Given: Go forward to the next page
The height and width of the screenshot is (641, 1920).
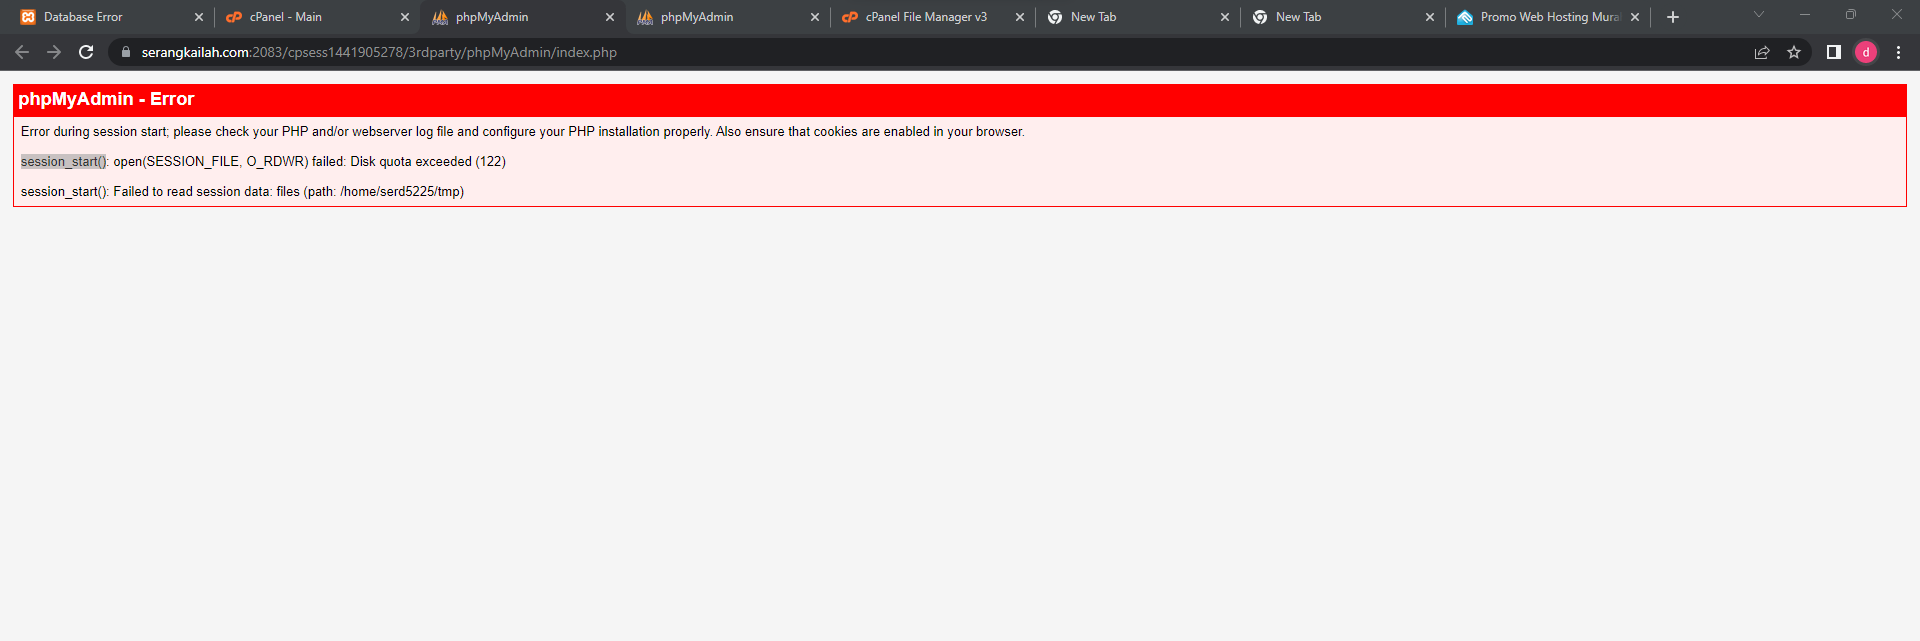Looking at the screenshot, I should tap(54, 52).
